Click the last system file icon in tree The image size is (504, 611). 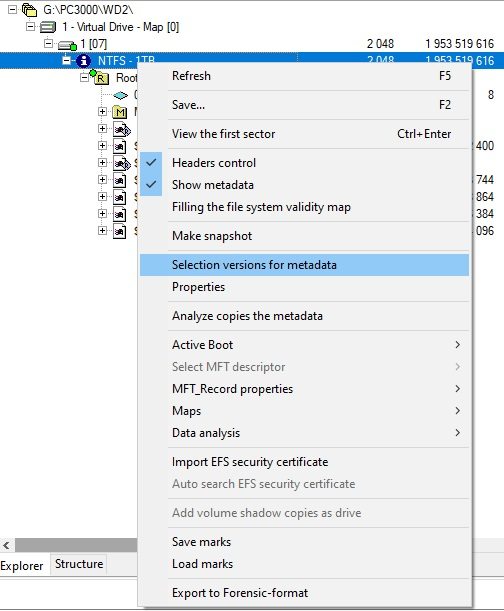click(120, 231)
